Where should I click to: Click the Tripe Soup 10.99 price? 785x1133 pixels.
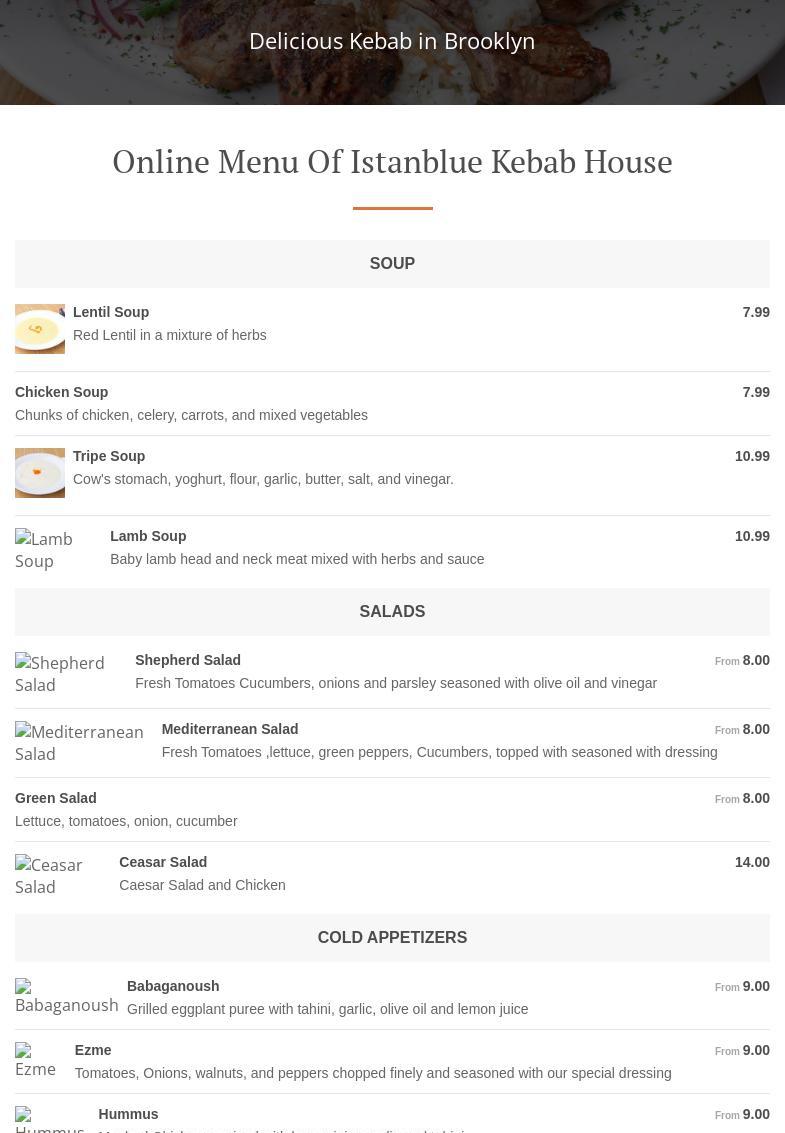[752, 456]
